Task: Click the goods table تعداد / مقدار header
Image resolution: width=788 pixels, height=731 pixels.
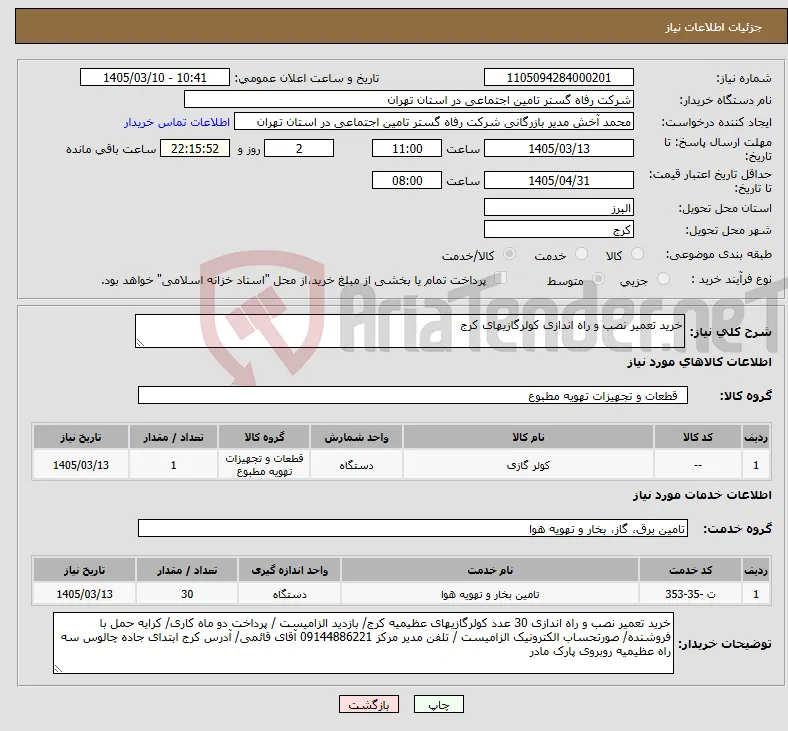Action: point(173,437)
